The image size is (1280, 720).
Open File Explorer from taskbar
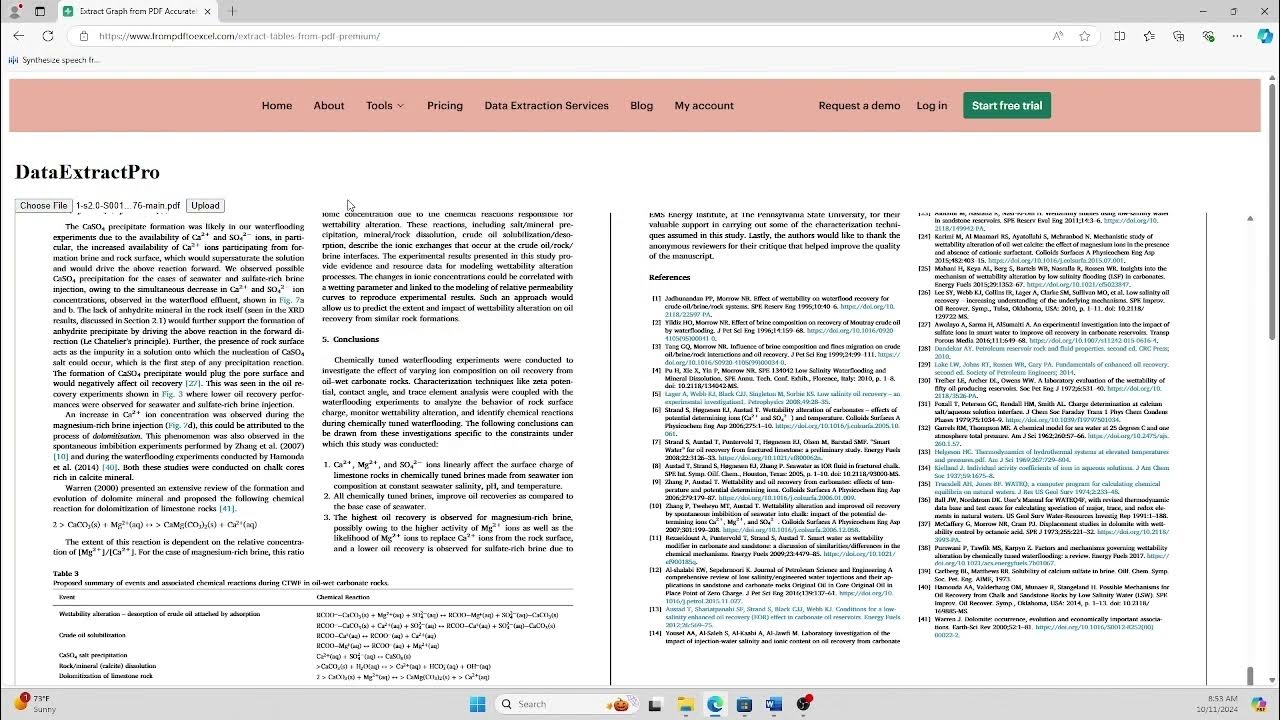tap(685, 704)
